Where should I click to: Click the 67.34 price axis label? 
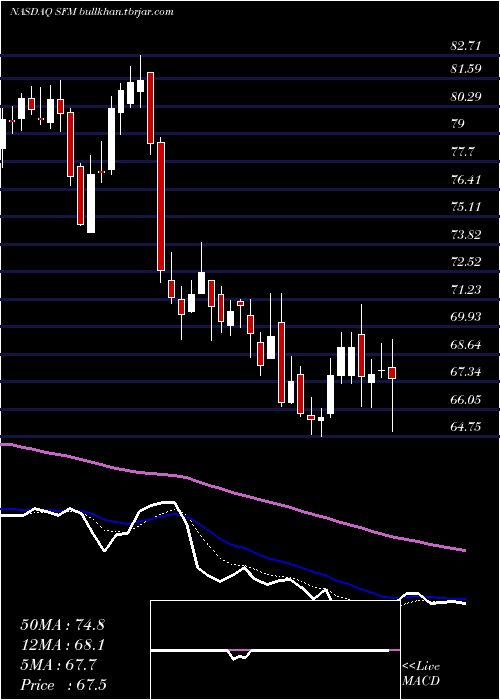tap(465, 372)
